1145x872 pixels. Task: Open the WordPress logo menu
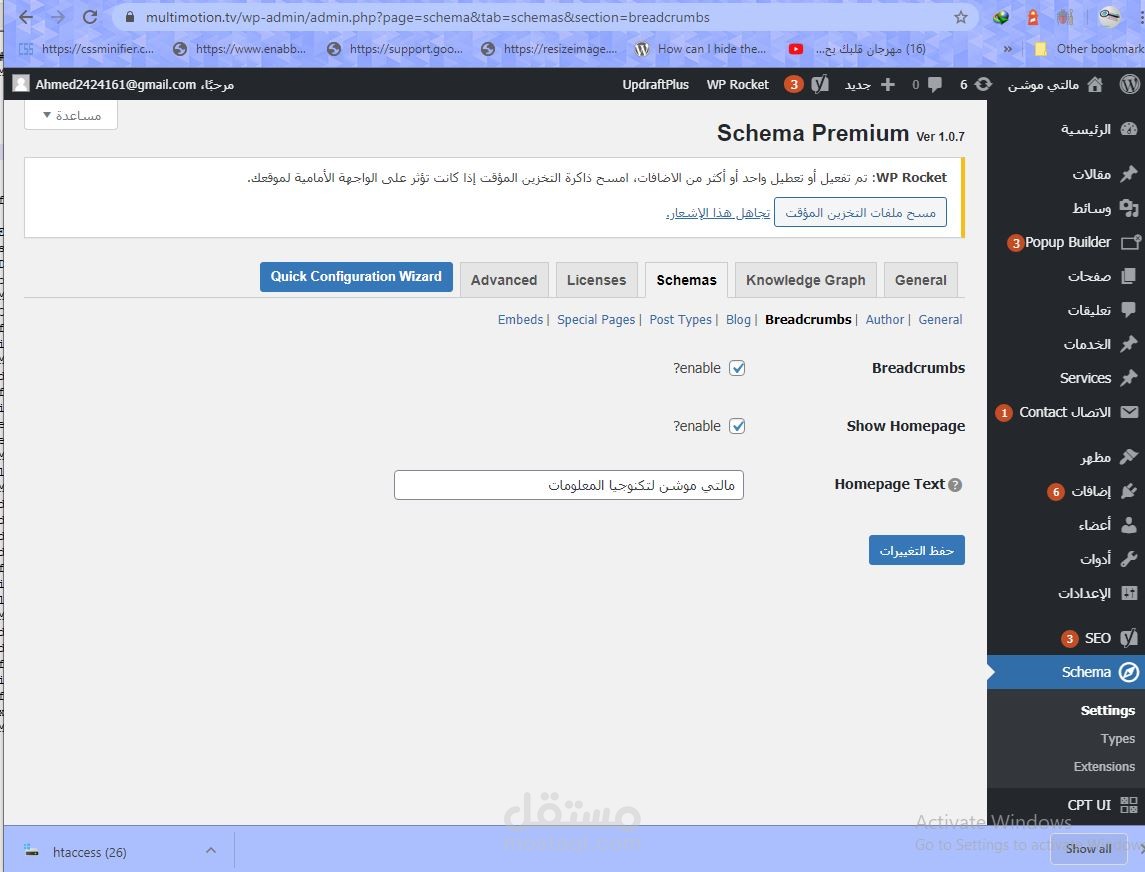pos(1130,84)
